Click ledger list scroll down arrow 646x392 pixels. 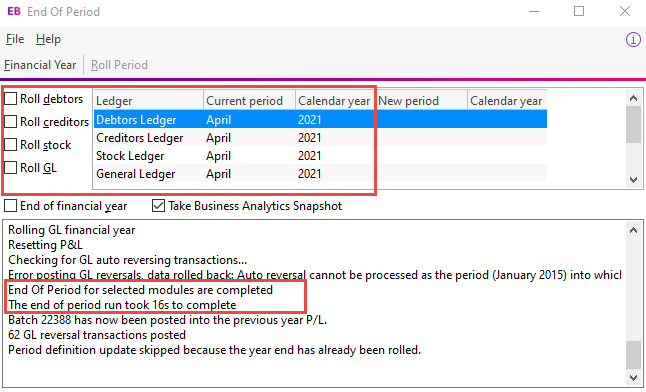[634, 180]
